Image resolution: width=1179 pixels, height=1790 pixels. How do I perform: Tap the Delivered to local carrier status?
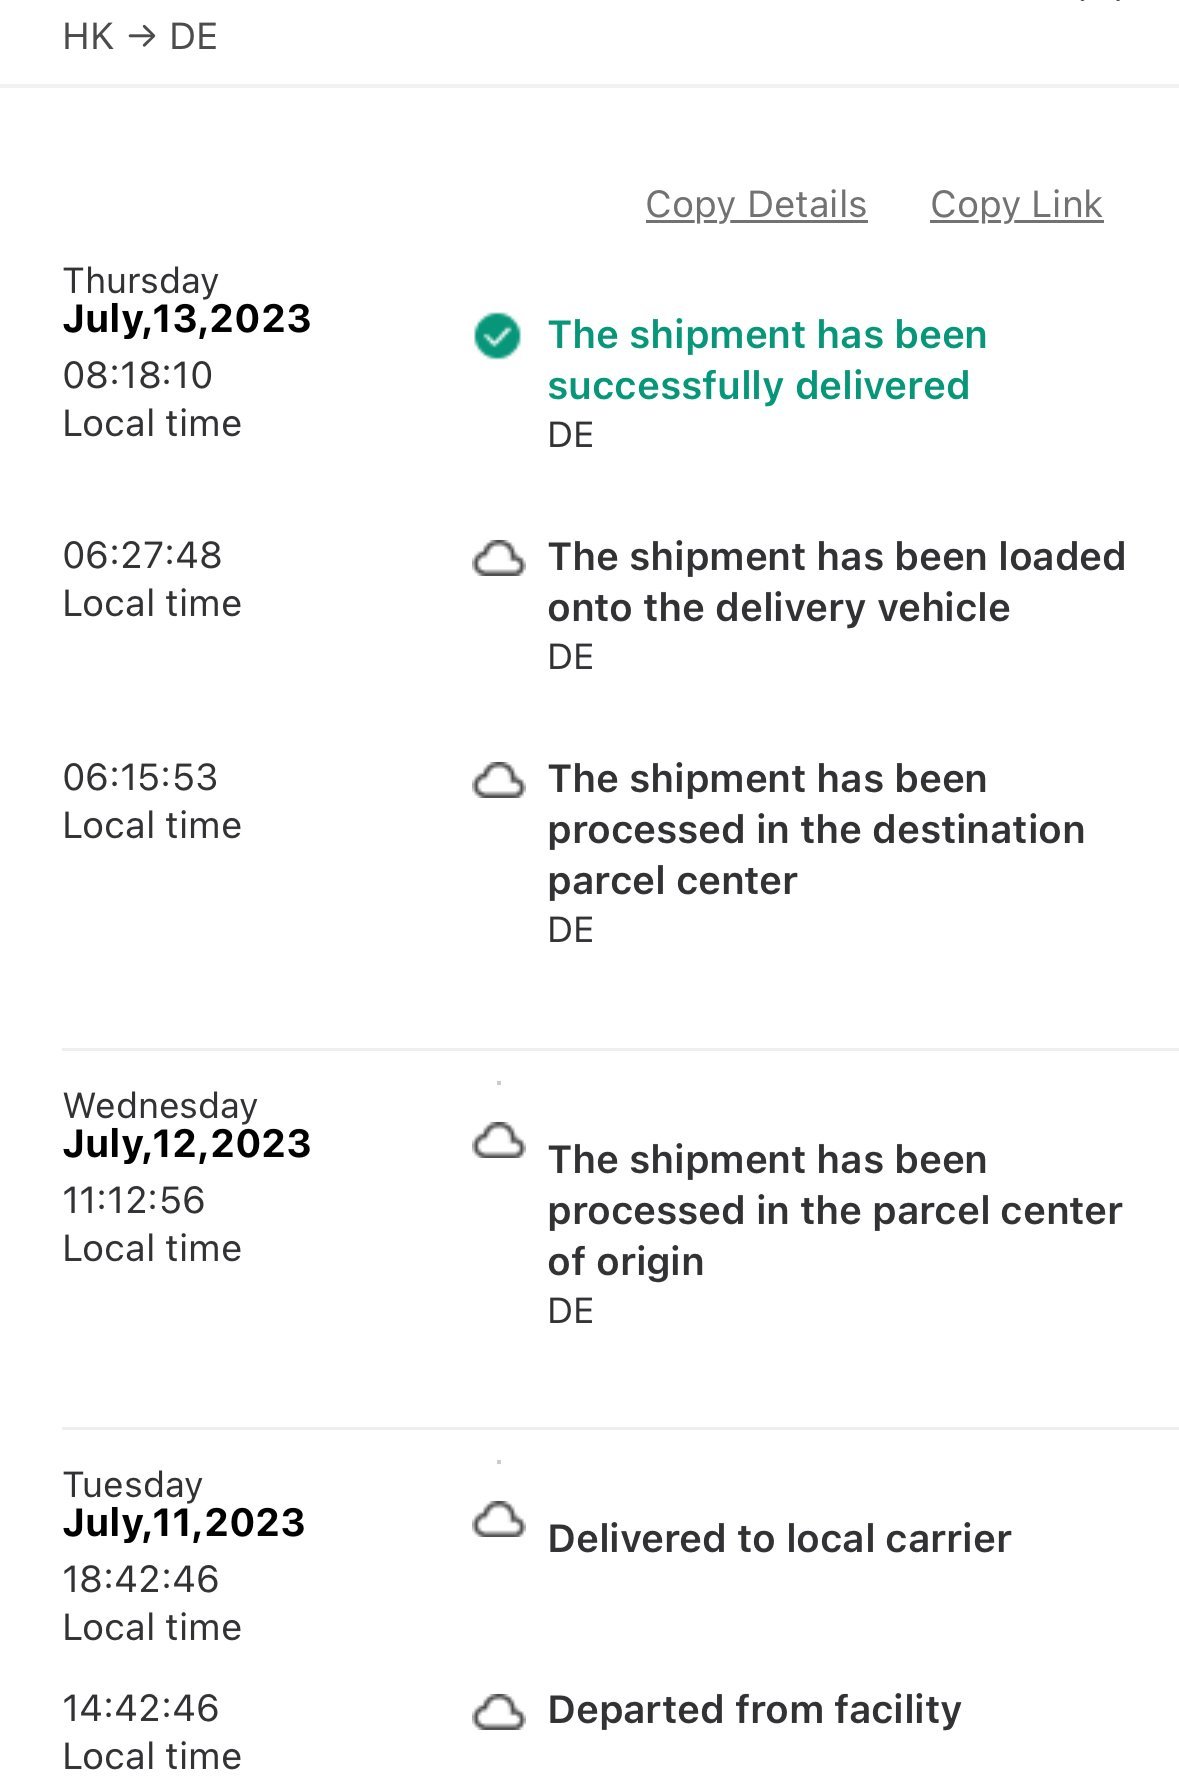tap(779, 1539)
